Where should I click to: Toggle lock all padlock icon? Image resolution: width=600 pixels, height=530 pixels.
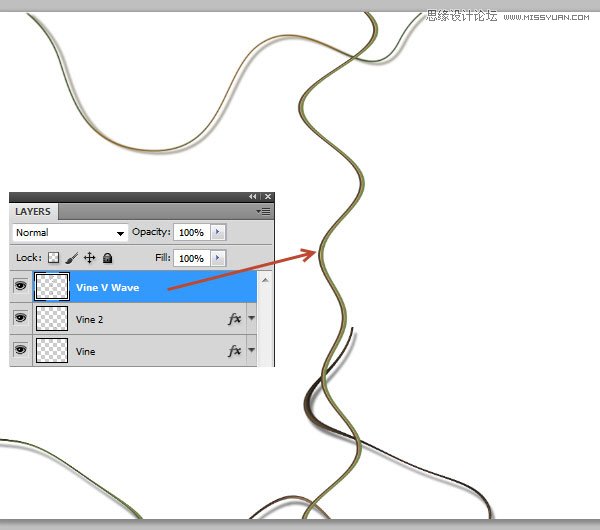click(108, 258)
